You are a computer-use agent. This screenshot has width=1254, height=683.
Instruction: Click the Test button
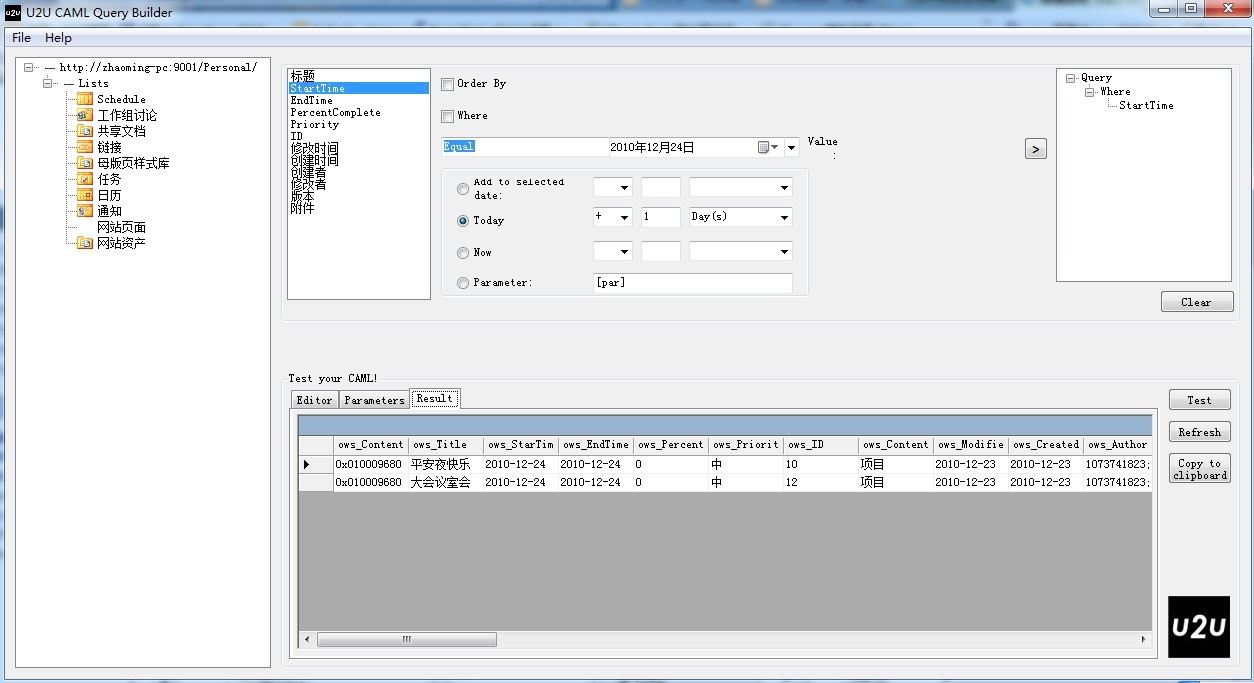point(1199,400)
